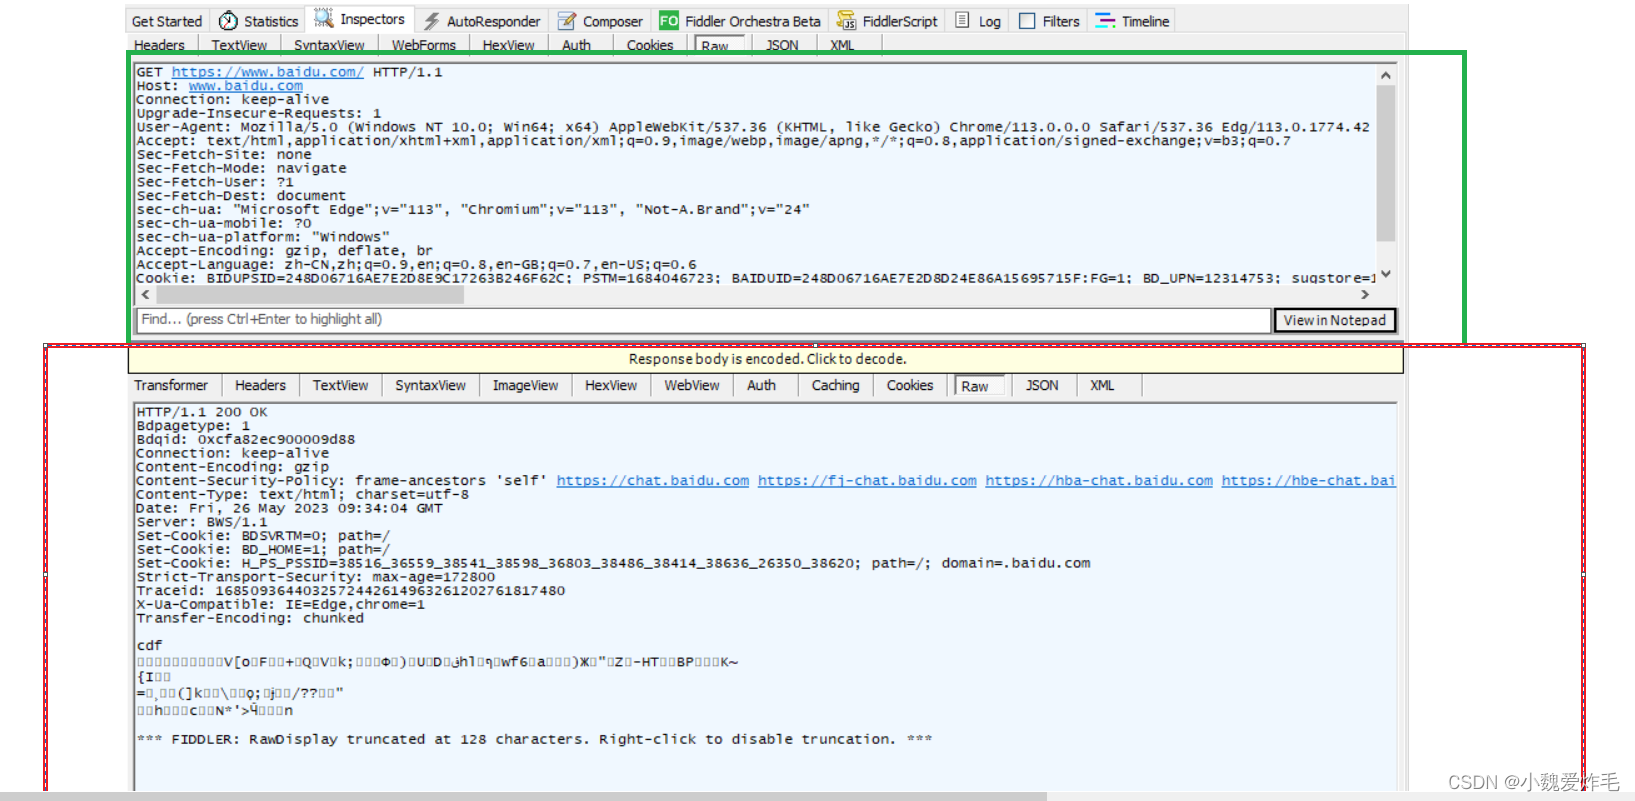Open https://chat.baidu.com link in response
Viewport: 1635px width, 801px height.
click(x=653, y=481)
